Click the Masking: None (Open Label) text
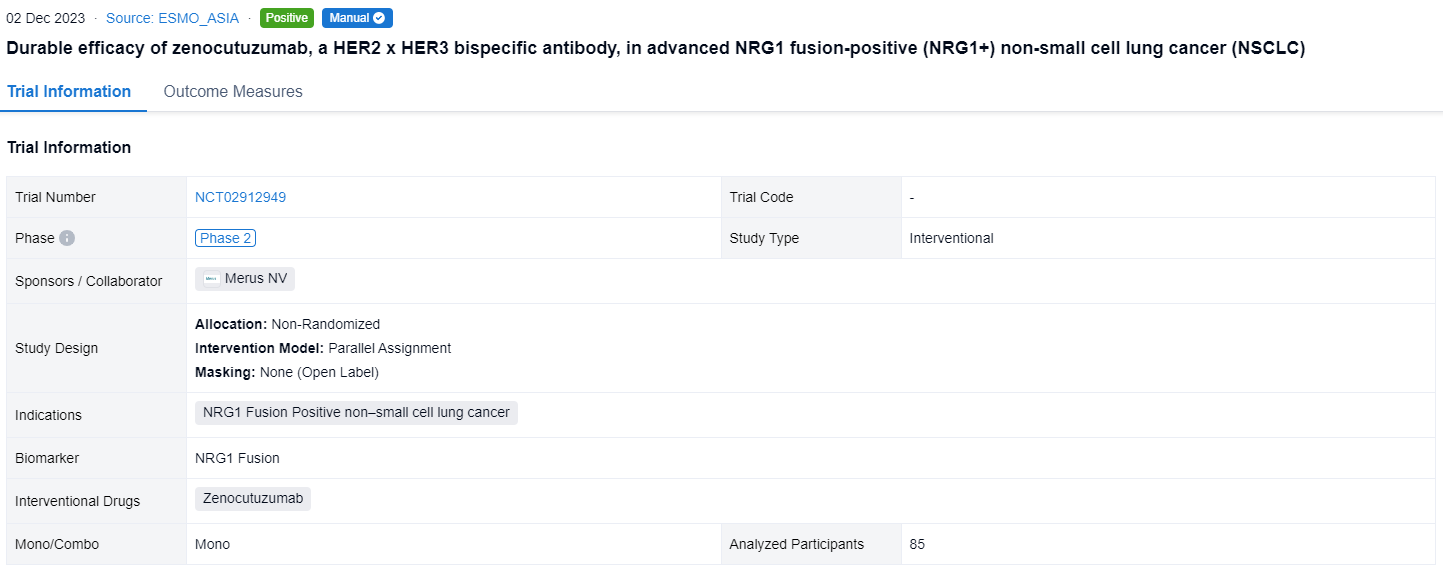This screenshot has width=1443, height=573. (287, 372)
